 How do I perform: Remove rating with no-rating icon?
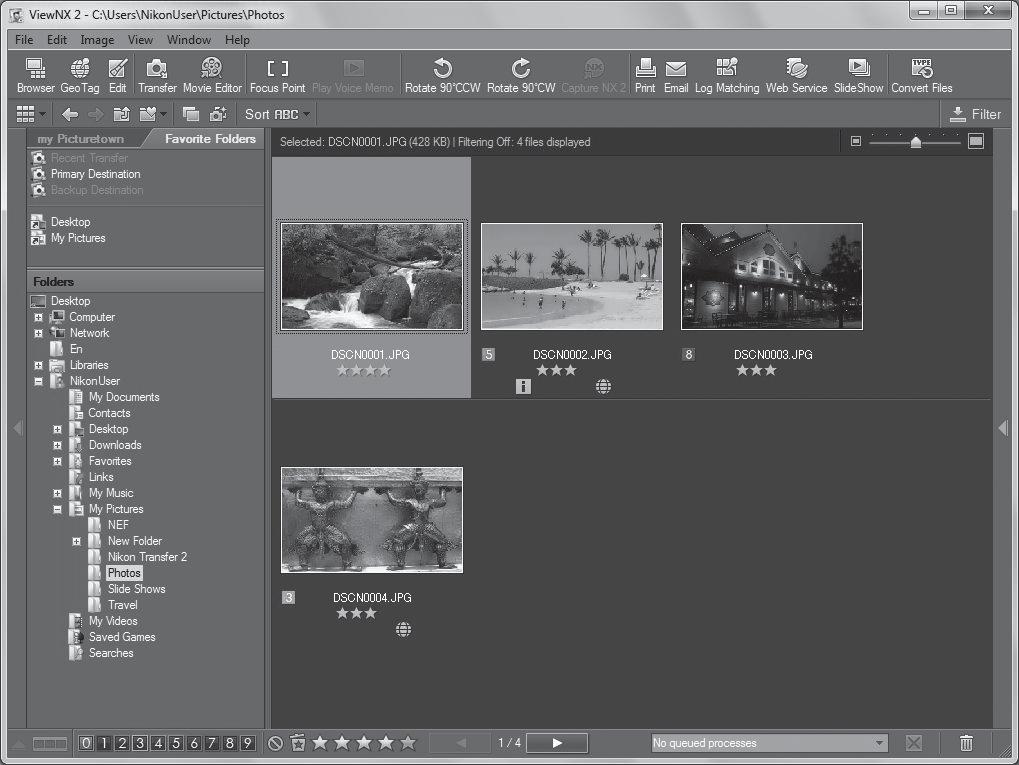[276, 743]
